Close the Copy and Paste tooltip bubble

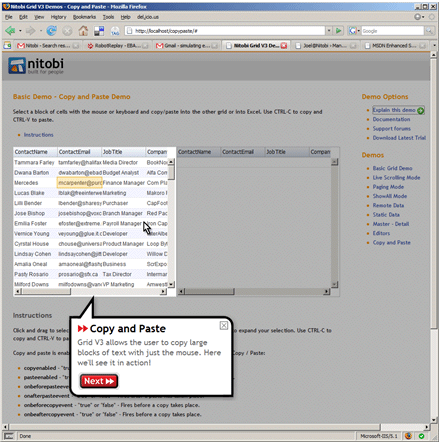(224, 326)
